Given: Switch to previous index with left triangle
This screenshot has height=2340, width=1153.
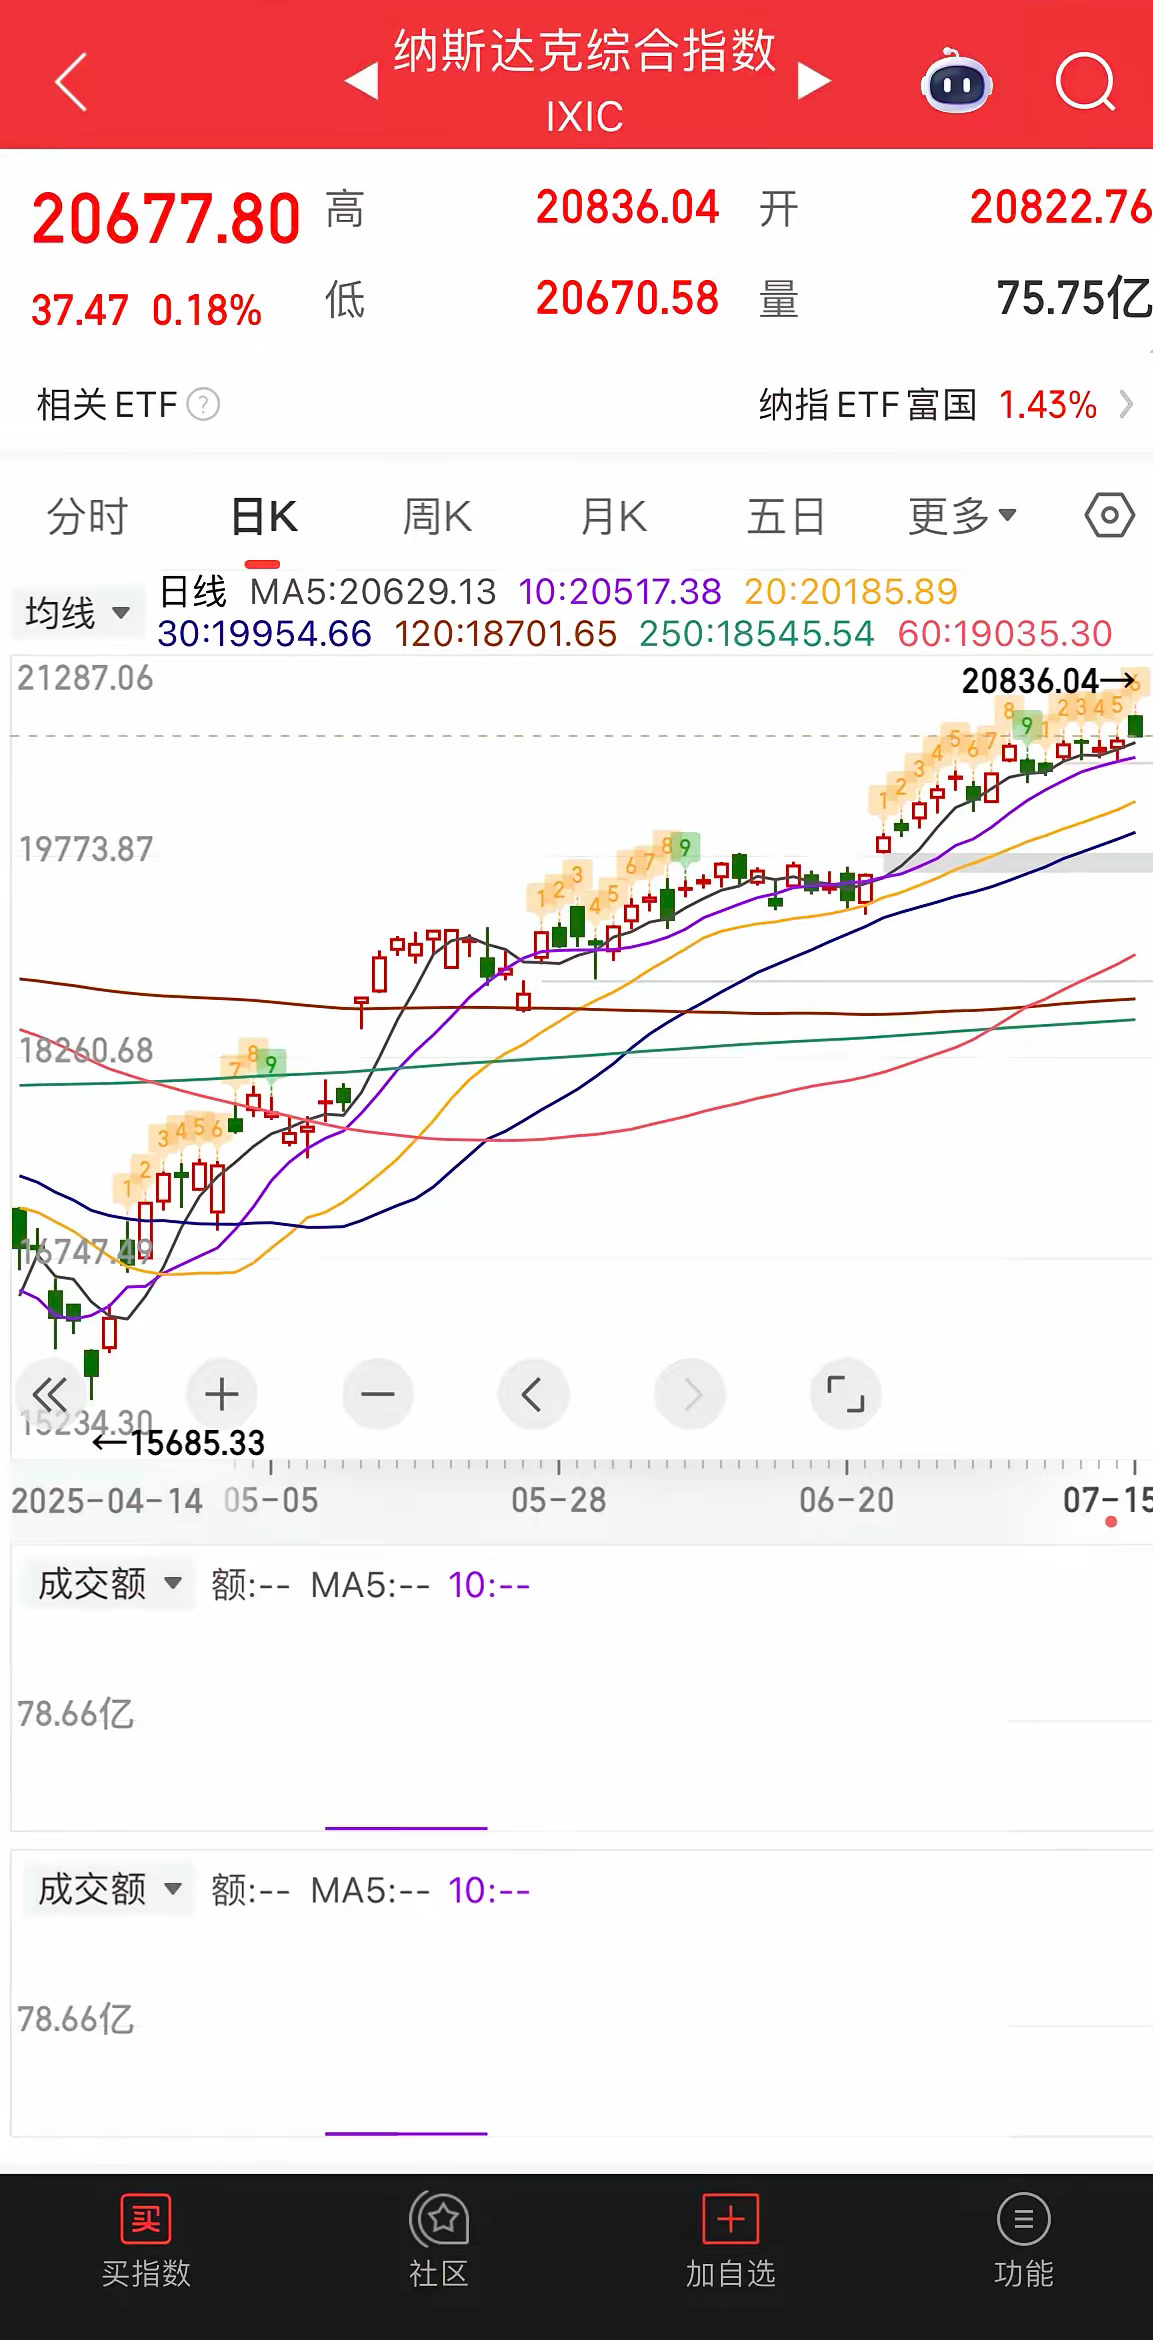Looking at the screenshot, I should [x=361, y=81].
